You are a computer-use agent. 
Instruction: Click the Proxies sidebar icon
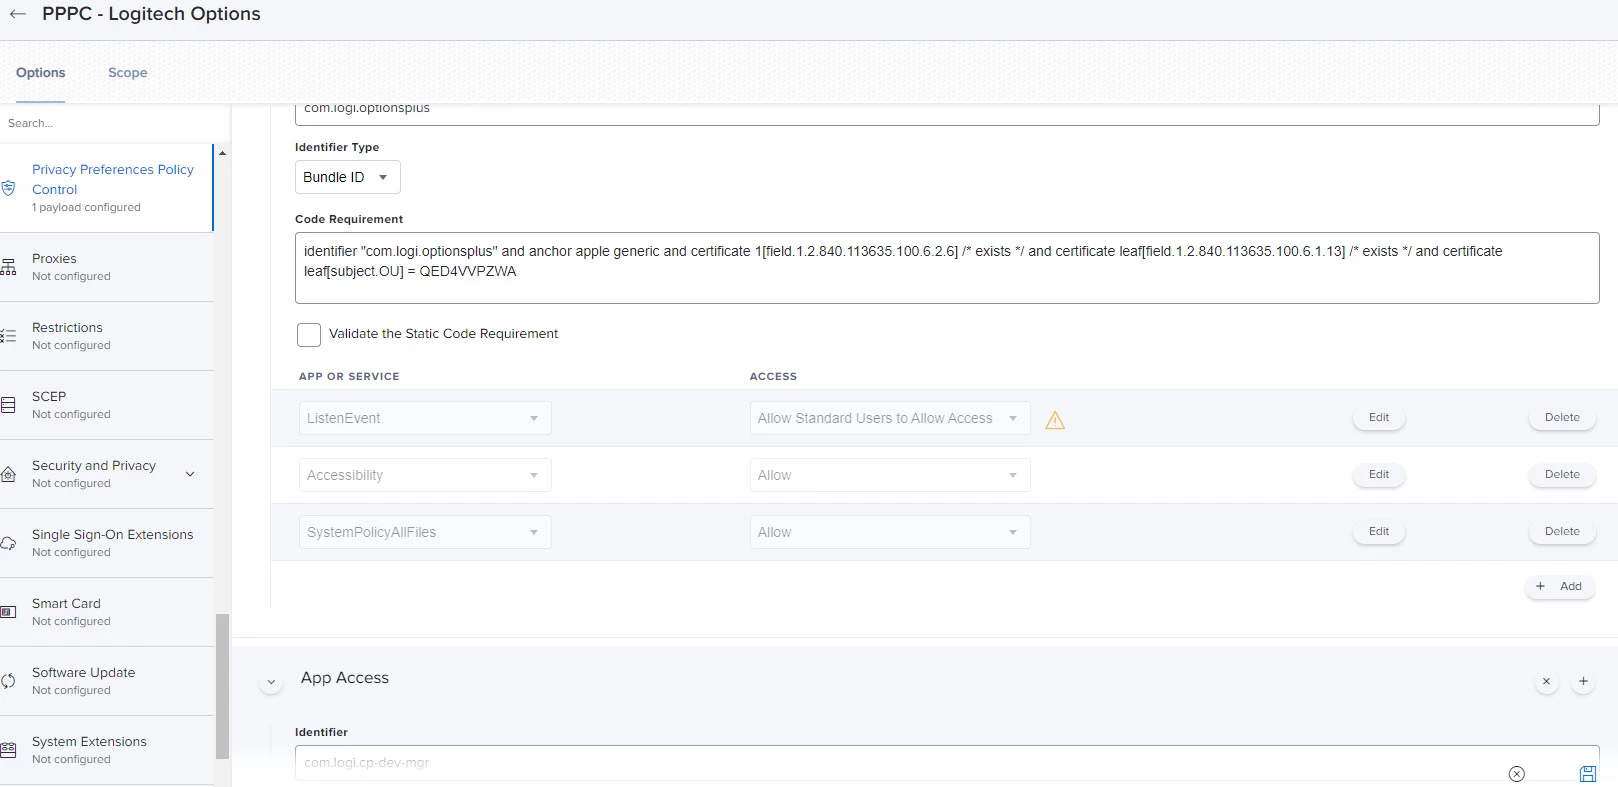8,267
